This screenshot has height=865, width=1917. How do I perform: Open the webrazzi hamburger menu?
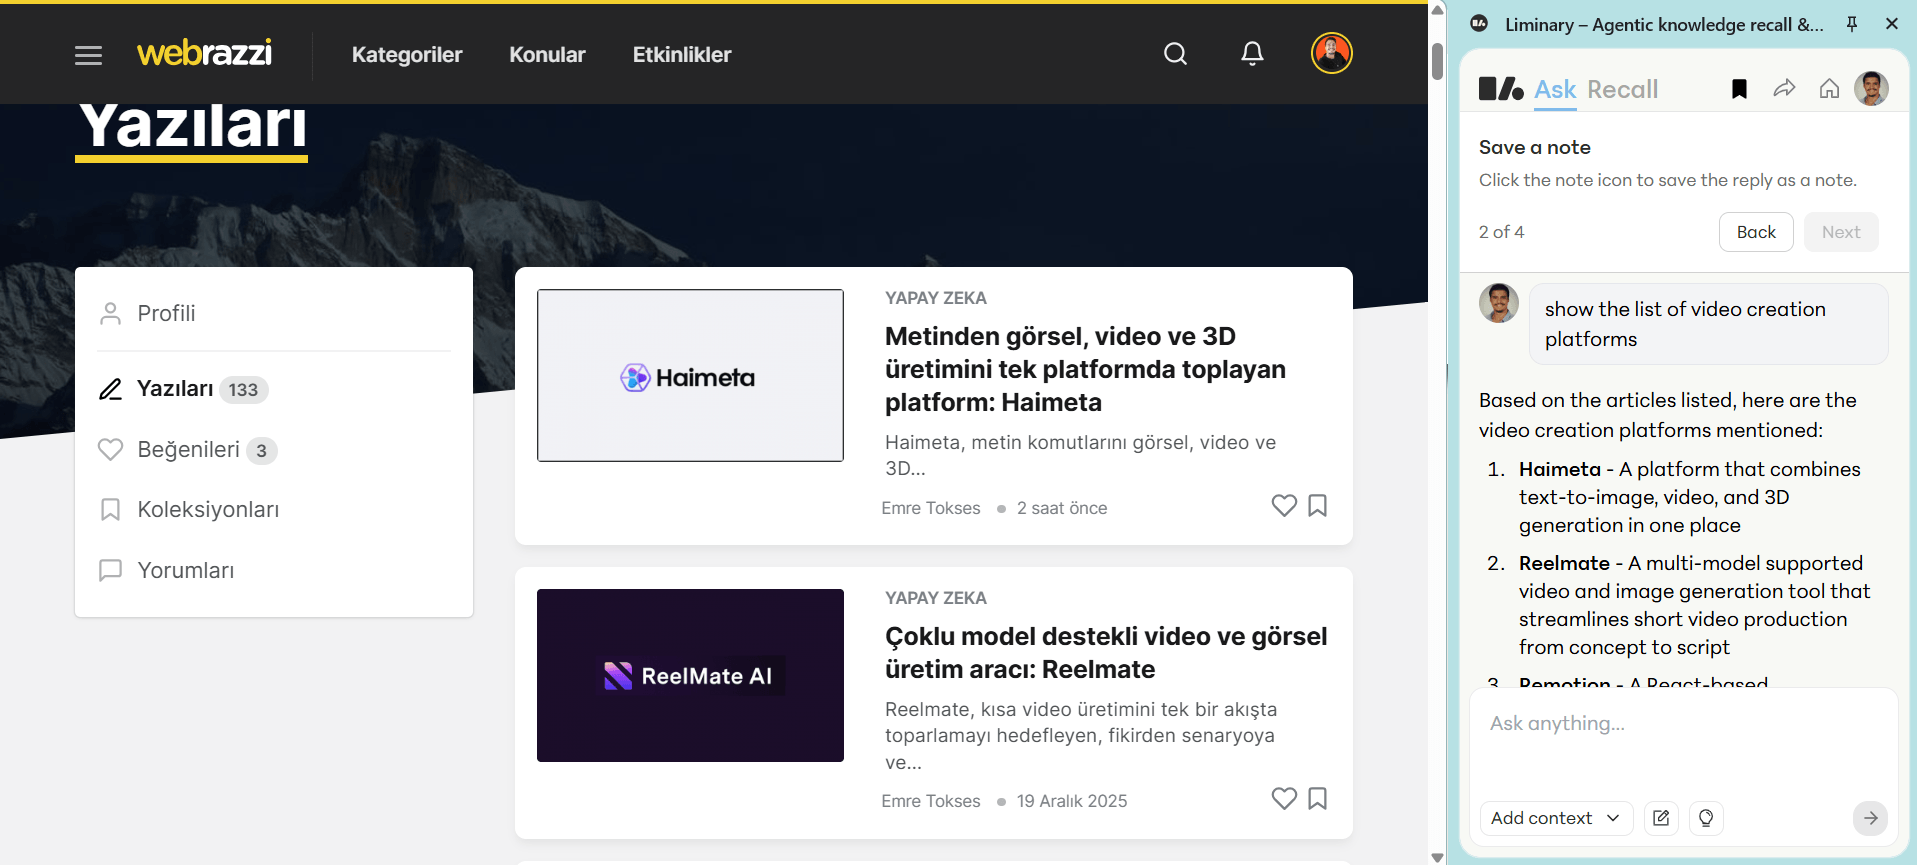tap(88, 55)
